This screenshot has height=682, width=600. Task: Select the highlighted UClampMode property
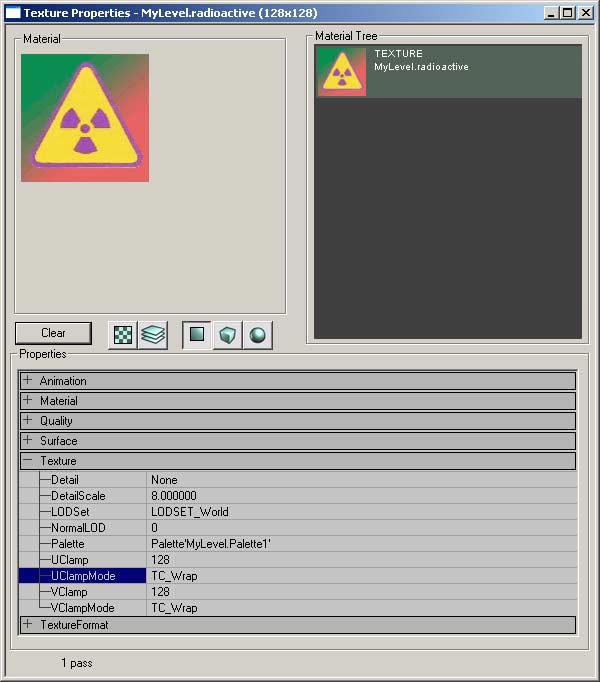[83, 576]
